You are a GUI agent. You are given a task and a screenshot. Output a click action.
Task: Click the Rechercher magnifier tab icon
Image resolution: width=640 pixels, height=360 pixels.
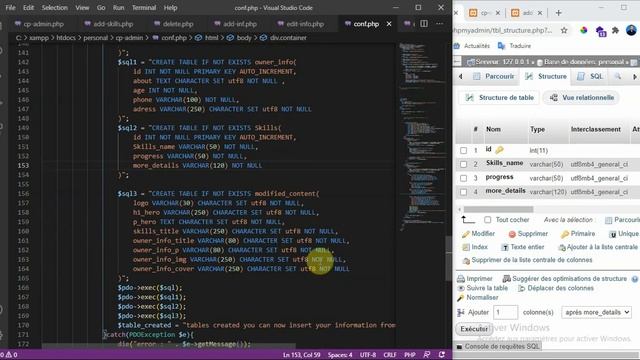618,76
